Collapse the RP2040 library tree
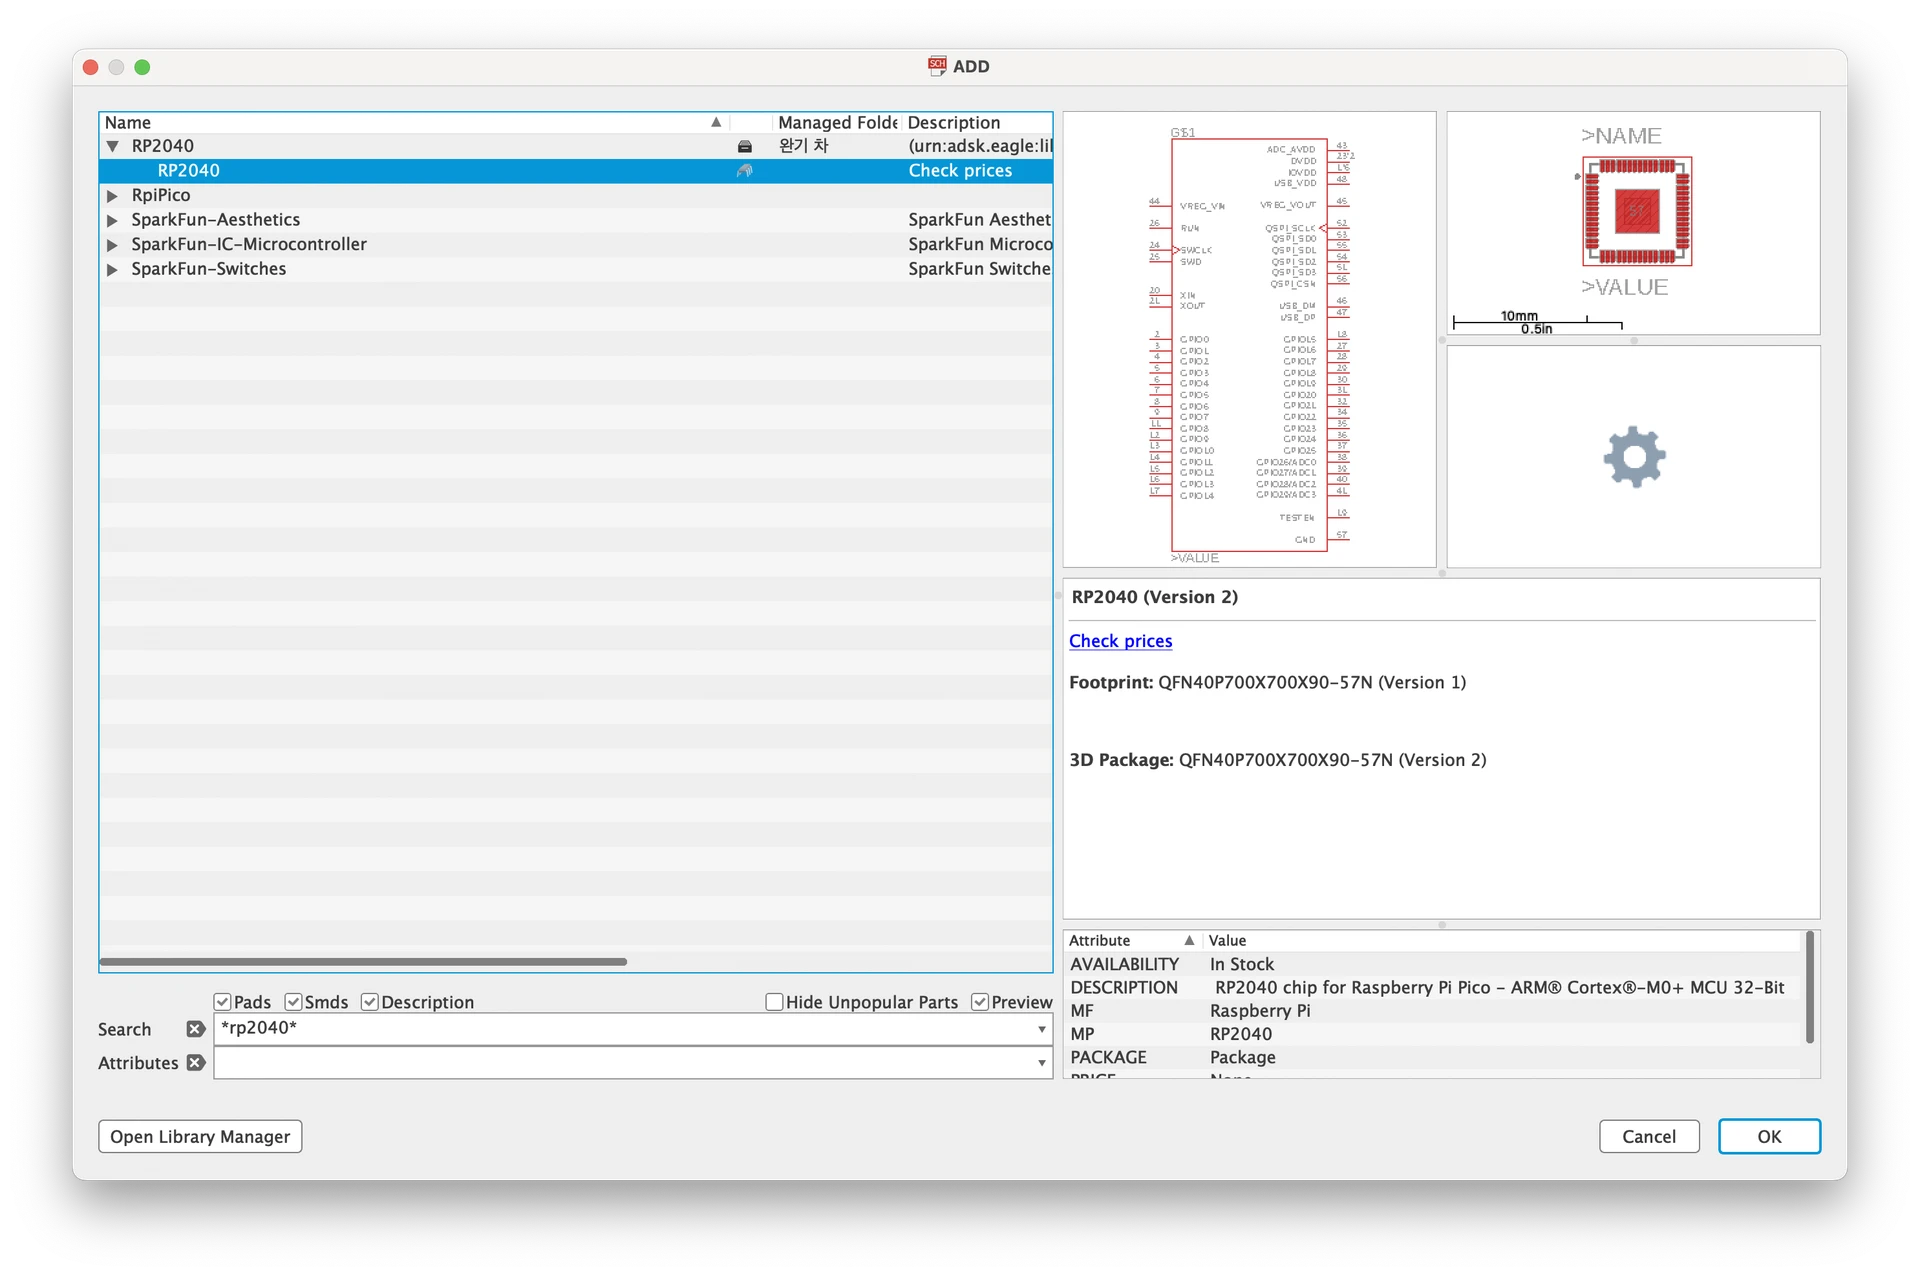 click(x=112, y=146)
